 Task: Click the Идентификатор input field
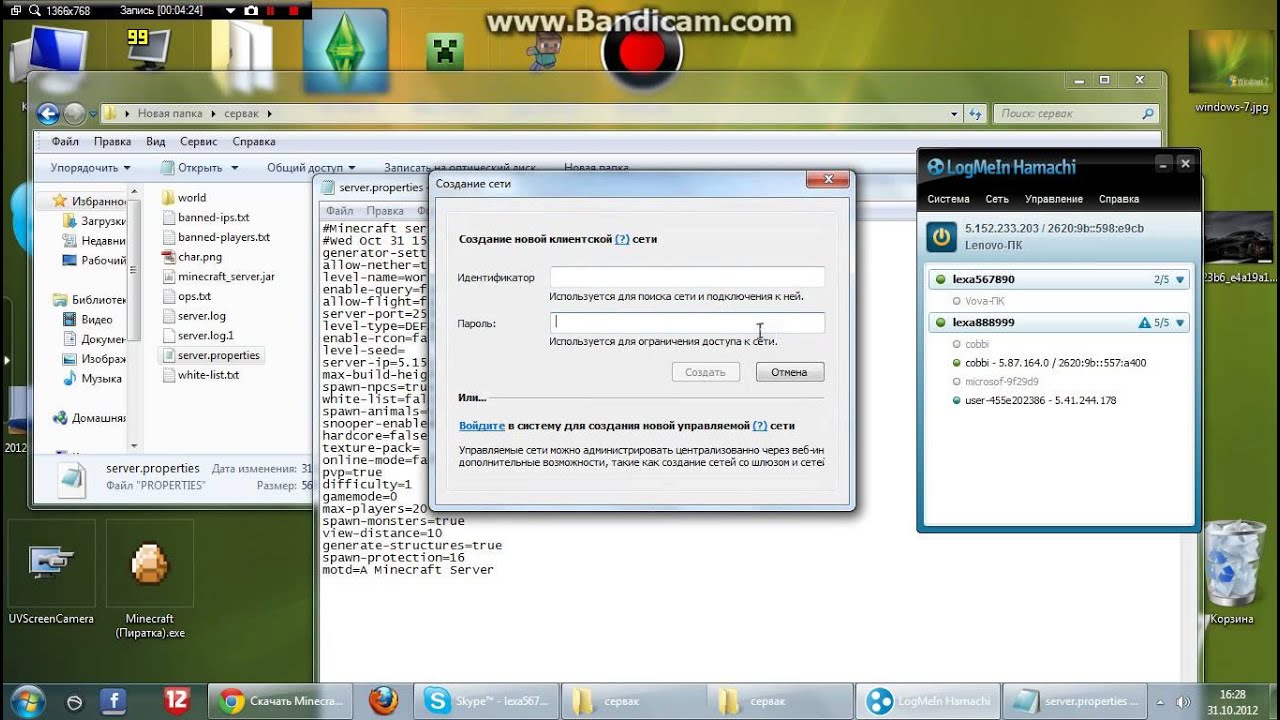687,277
